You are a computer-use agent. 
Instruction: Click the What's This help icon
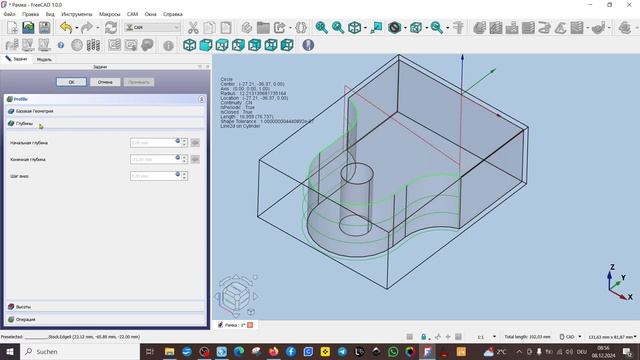point(61,45)
